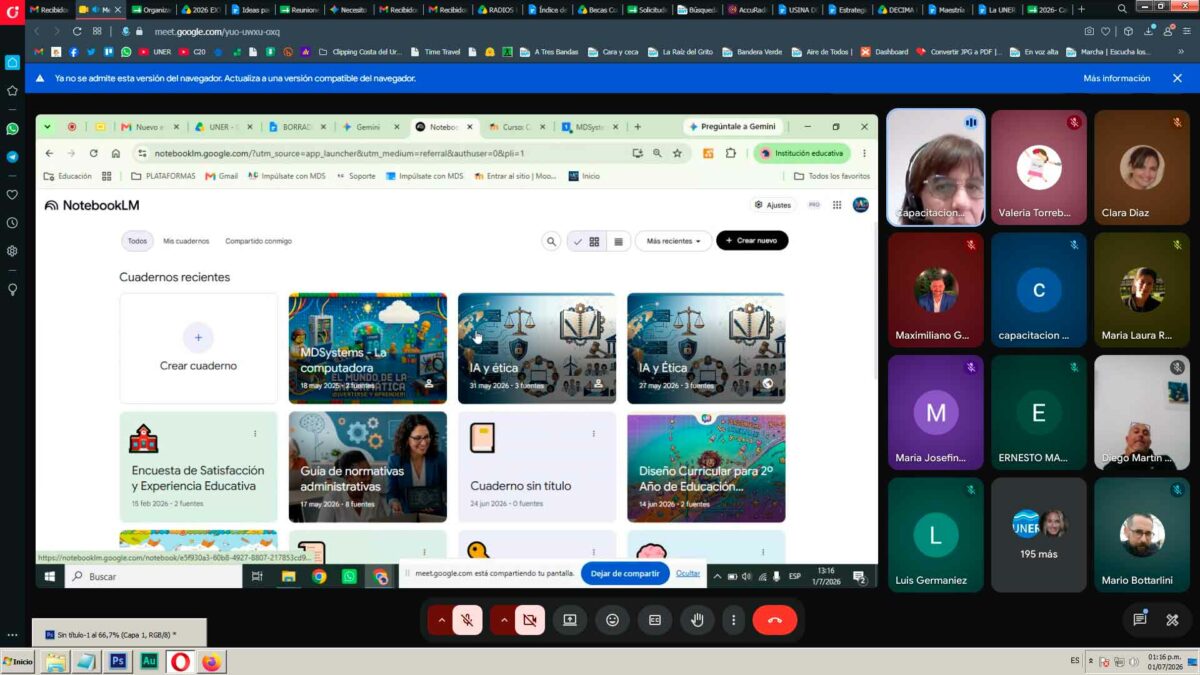Switch to the BORRAD tab in shared Chrome
The height and width of the screenshot is (675, 1200).
pos(295,127)
